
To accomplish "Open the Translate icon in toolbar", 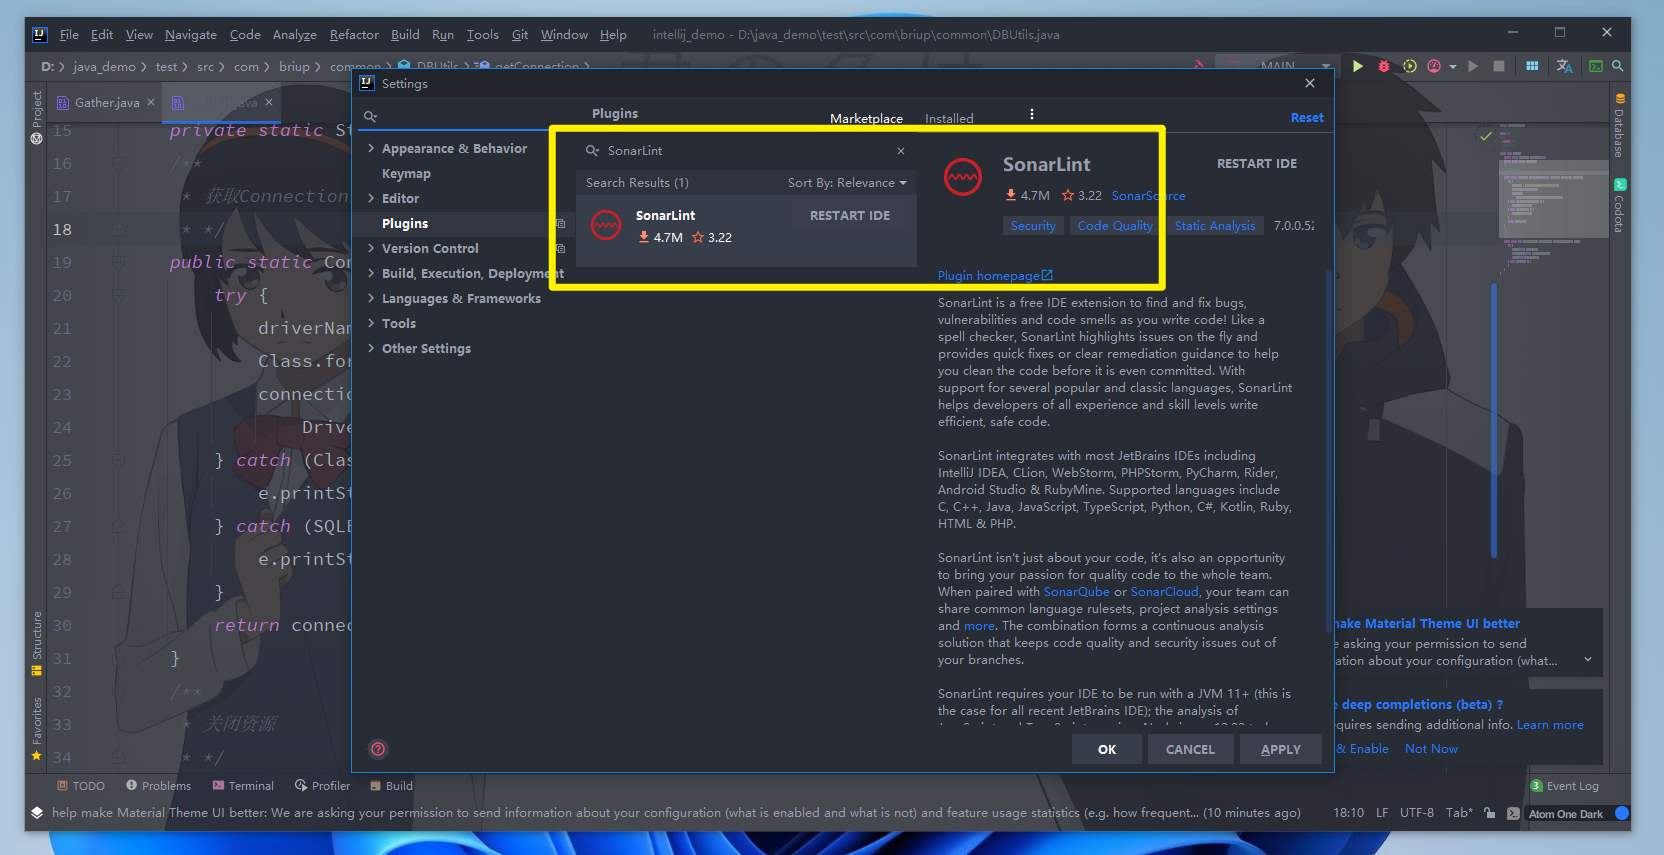I will (1565, 66).
